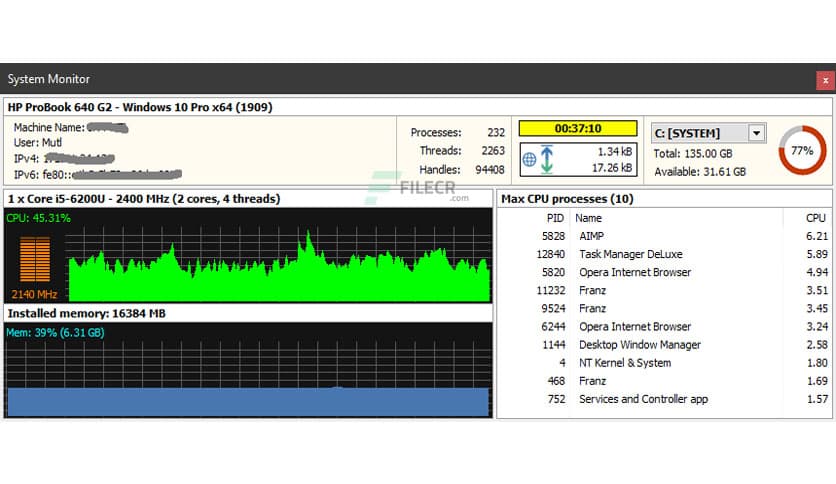Select the Desktop Window Manager process
Screen dimensions: 836x484
tap(664, 345)
